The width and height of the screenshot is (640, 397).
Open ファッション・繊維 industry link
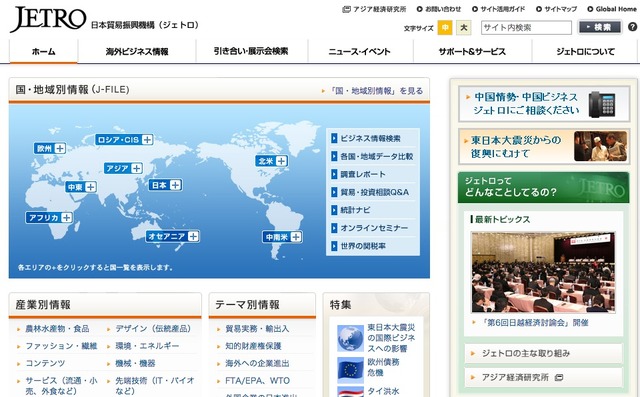[x=61, y=346]
